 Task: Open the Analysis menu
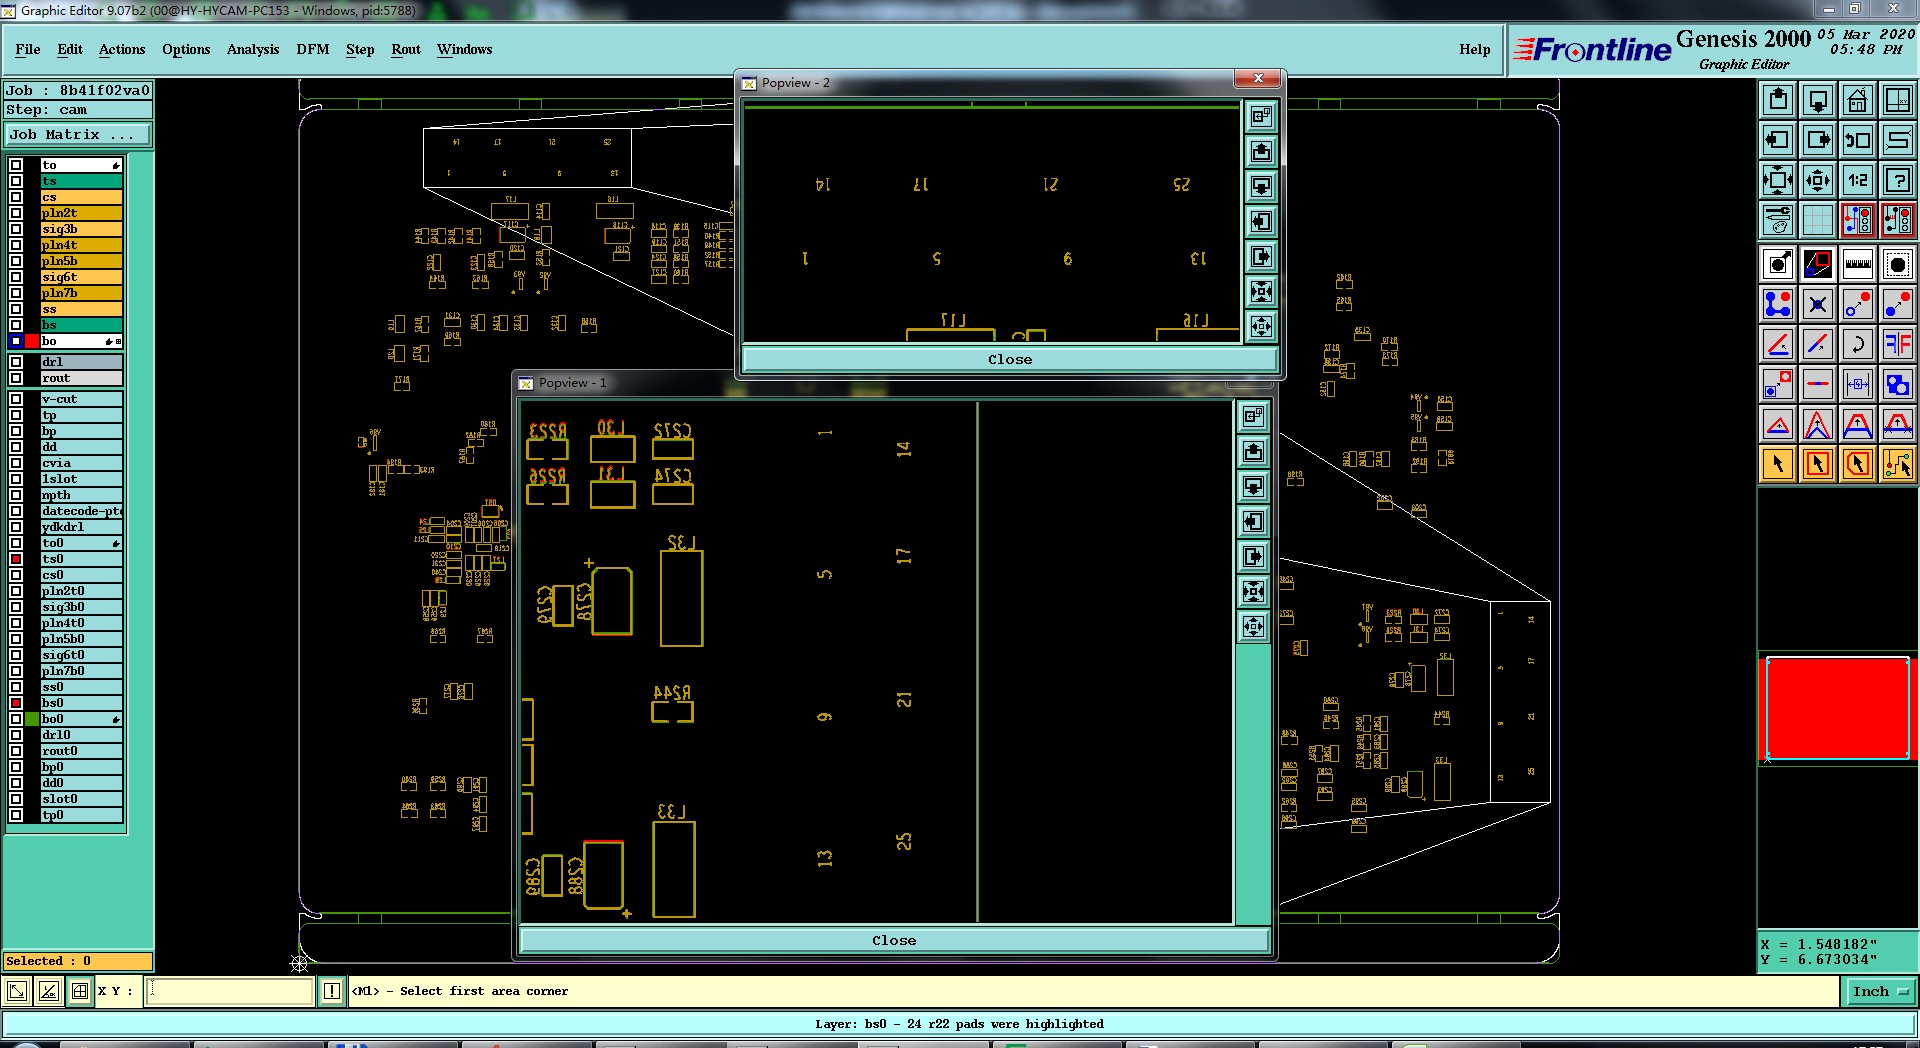[253, 49]
